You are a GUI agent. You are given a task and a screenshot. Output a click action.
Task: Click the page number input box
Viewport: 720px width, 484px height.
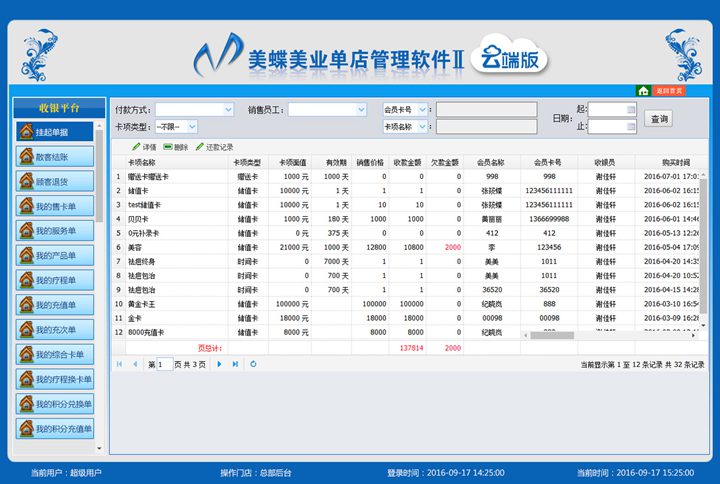pos(164,364)
